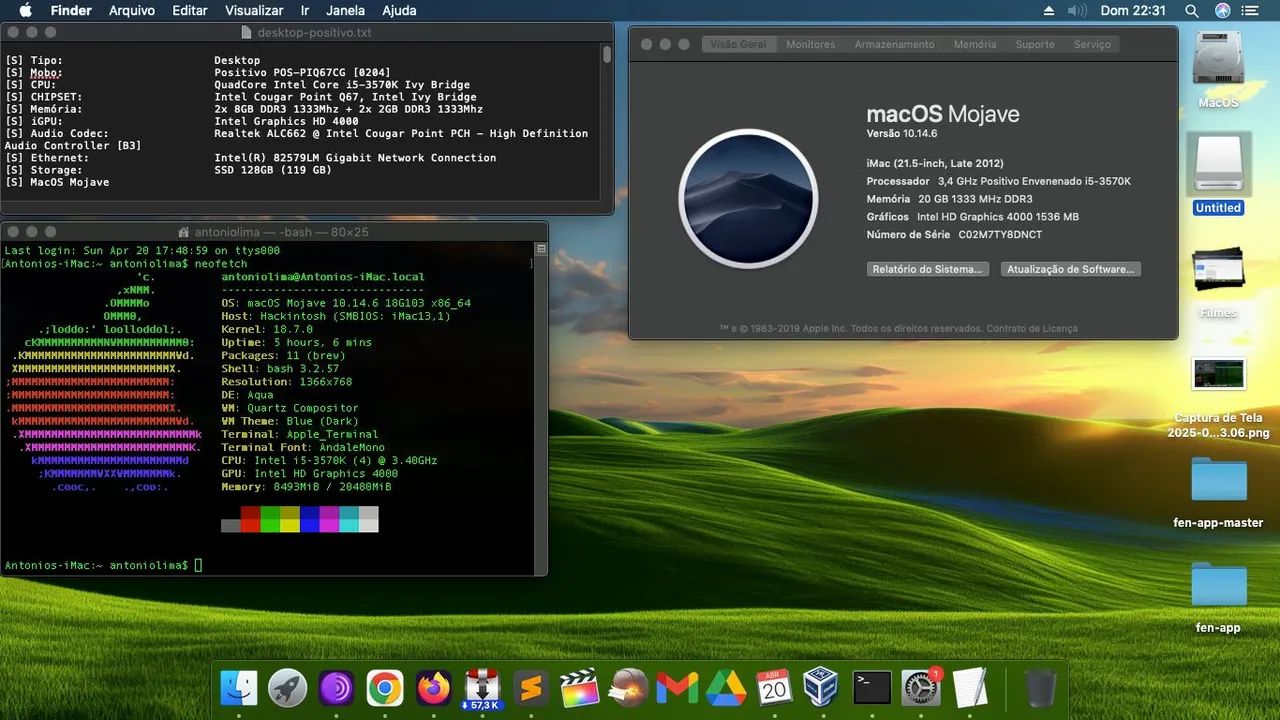Click the document icon in desktop-positivo.txt title
Image resolution: width=1280 pixels, height=720 pixels.
[247, 32]
